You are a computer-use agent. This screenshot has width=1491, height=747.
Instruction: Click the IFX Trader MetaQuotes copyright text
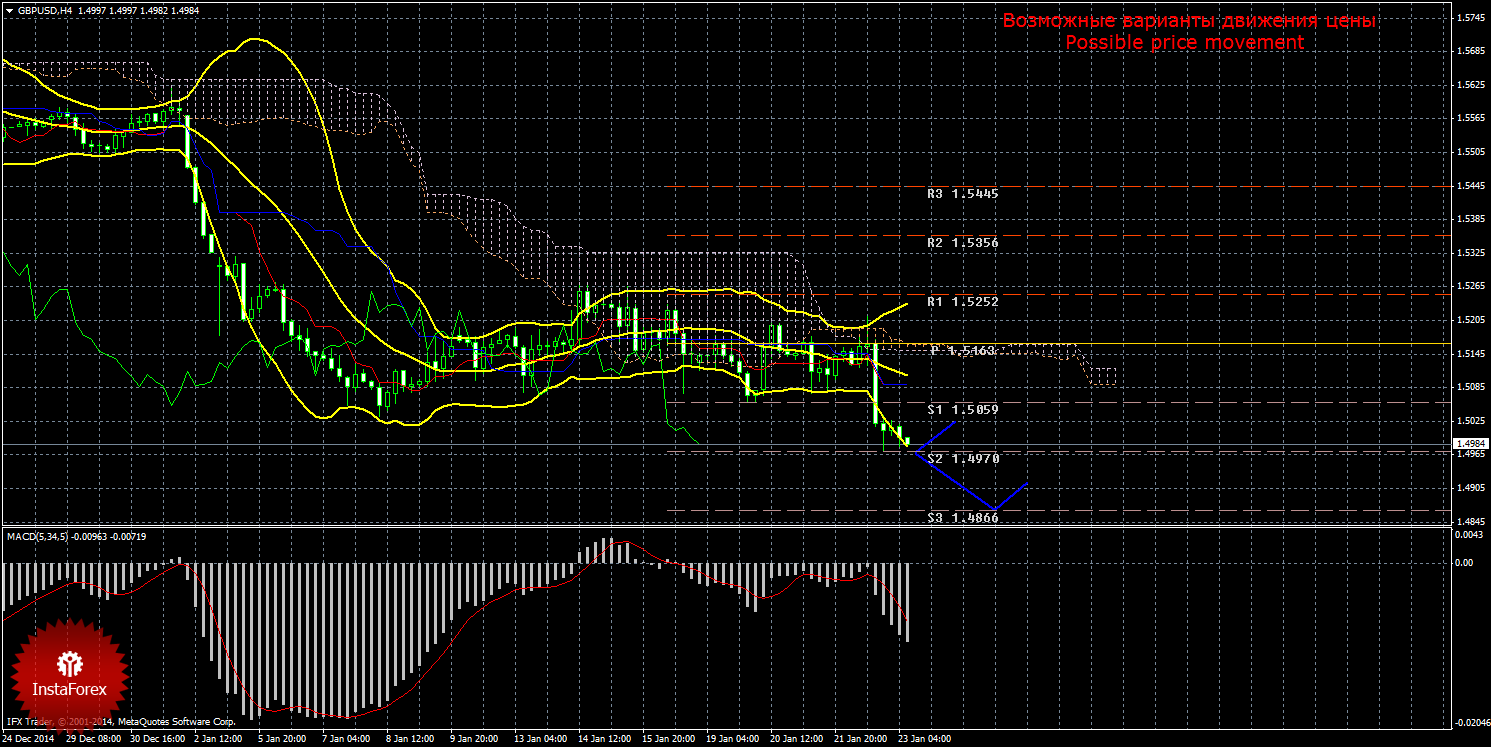[x=121, y=721]
